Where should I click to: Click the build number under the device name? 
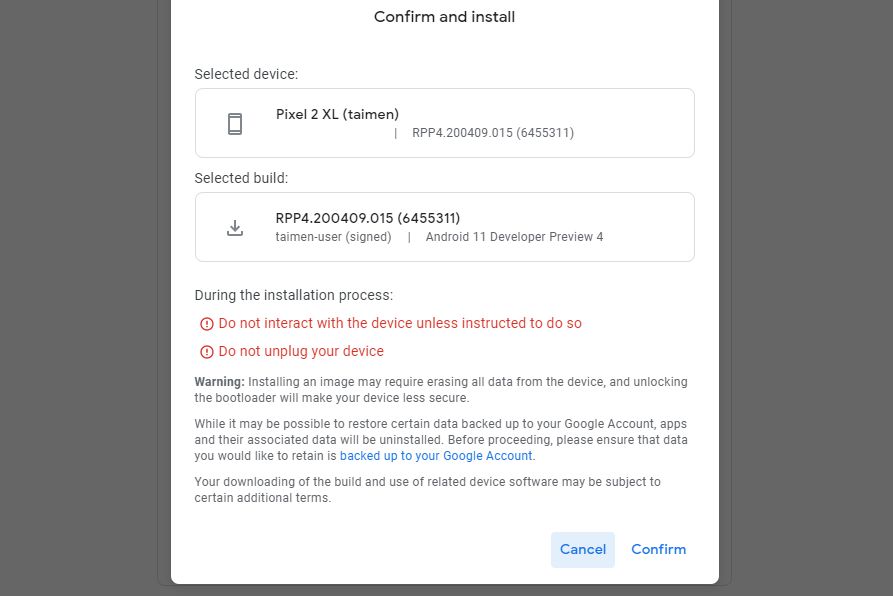492,132
